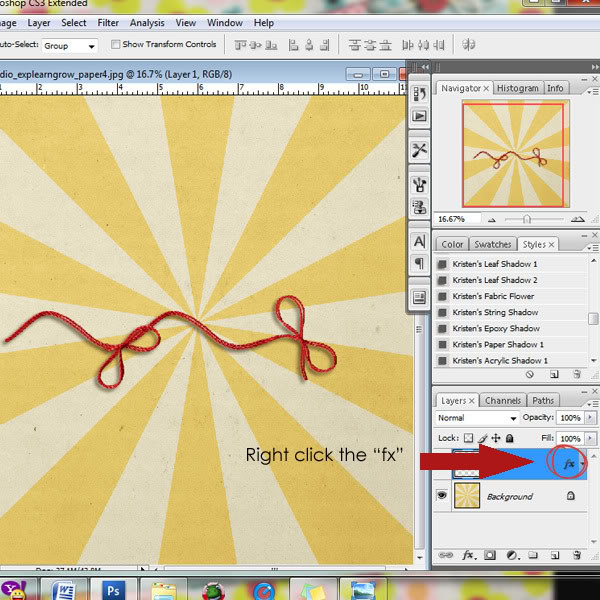Open the Layer Comps panel icon

coord(419,297)
